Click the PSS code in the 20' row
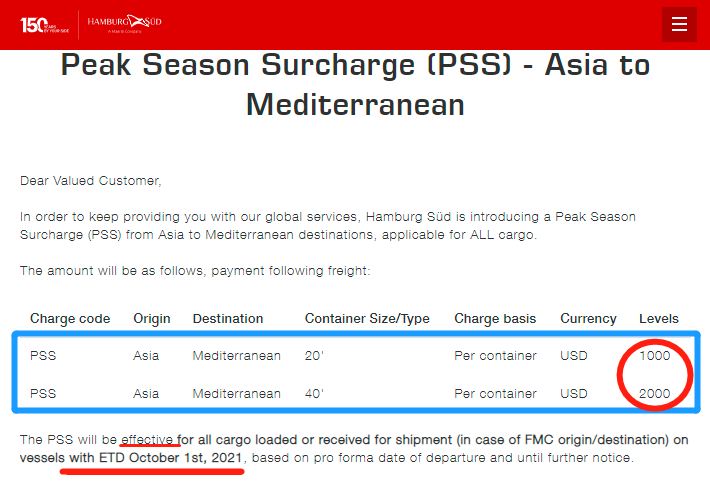The height and width of the screenshot is (484, 710). 43,356
